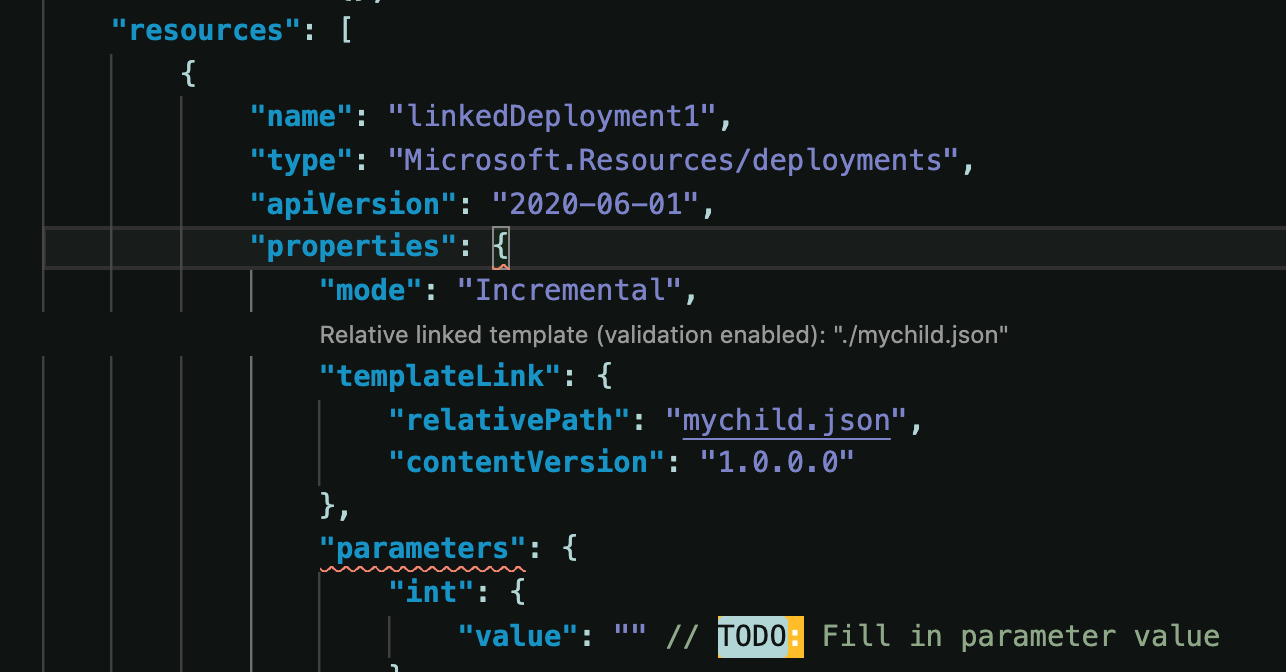Click an indentation guide line beside templateLink

pos(251,375)
